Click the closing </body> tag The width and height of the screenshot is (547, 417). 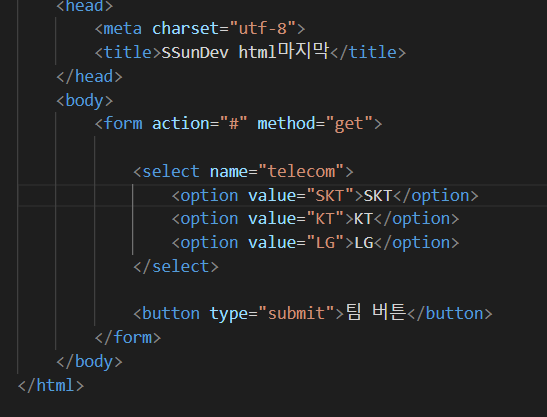coord(90,362)
